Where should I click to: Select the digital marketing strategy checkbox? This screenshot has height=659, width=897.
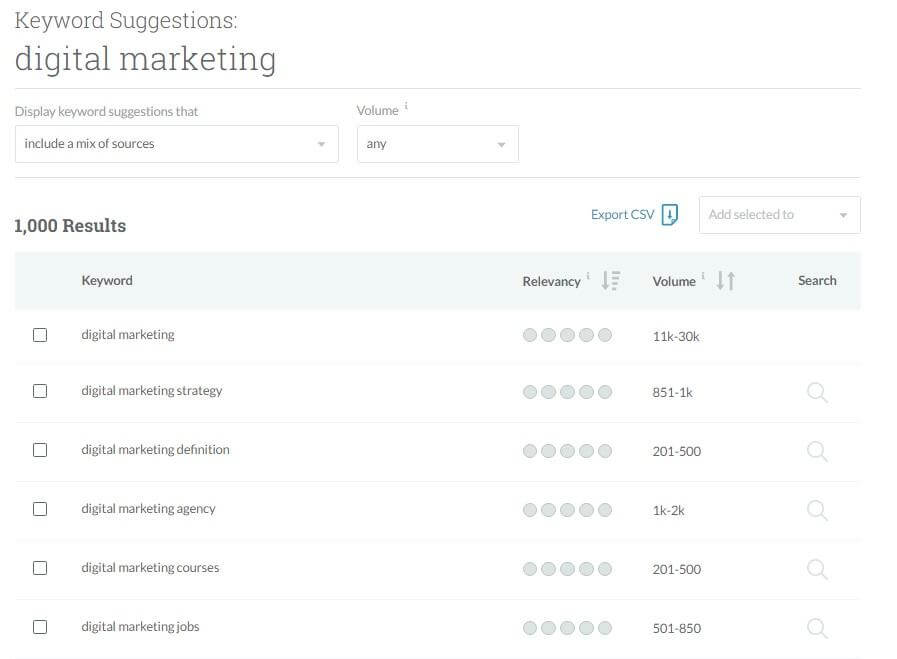click(x=40, y=391)
